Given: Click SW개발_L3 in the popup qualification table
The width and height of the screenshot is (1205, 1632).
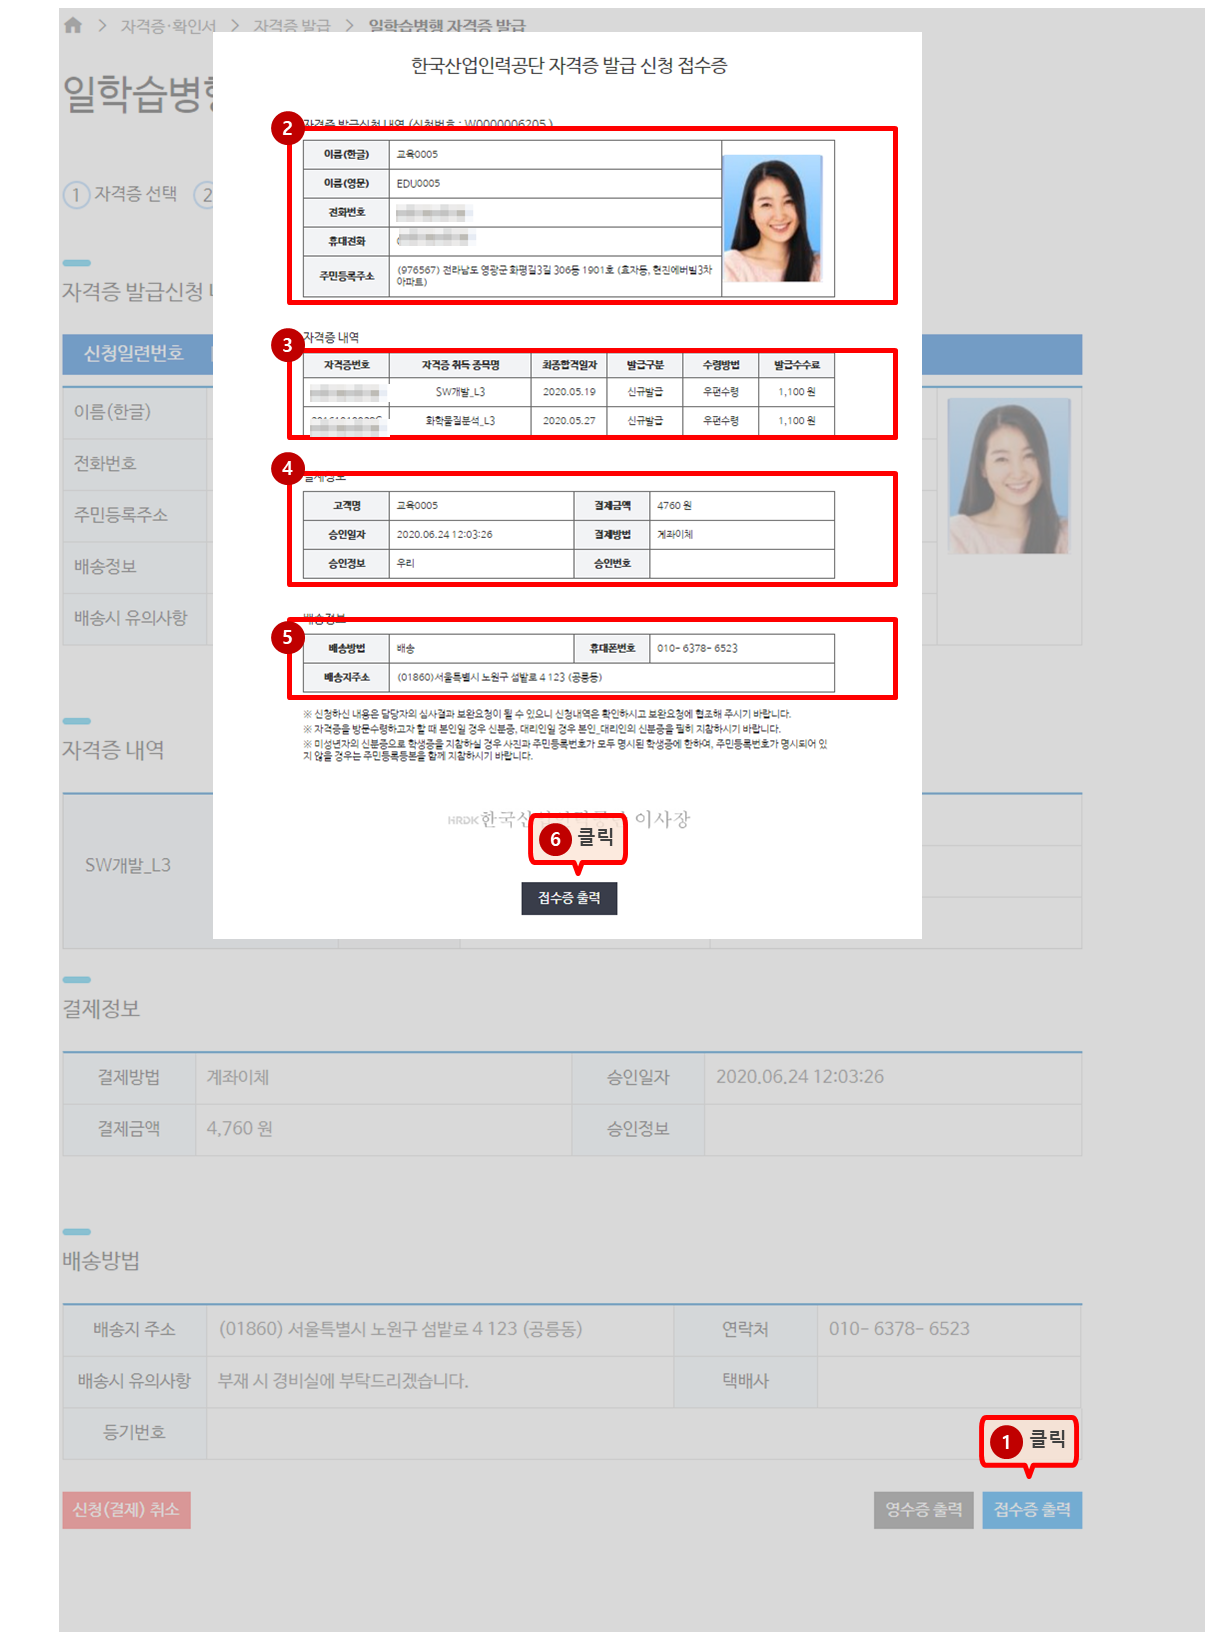Looking at the screenshot, I should point(460,392).
